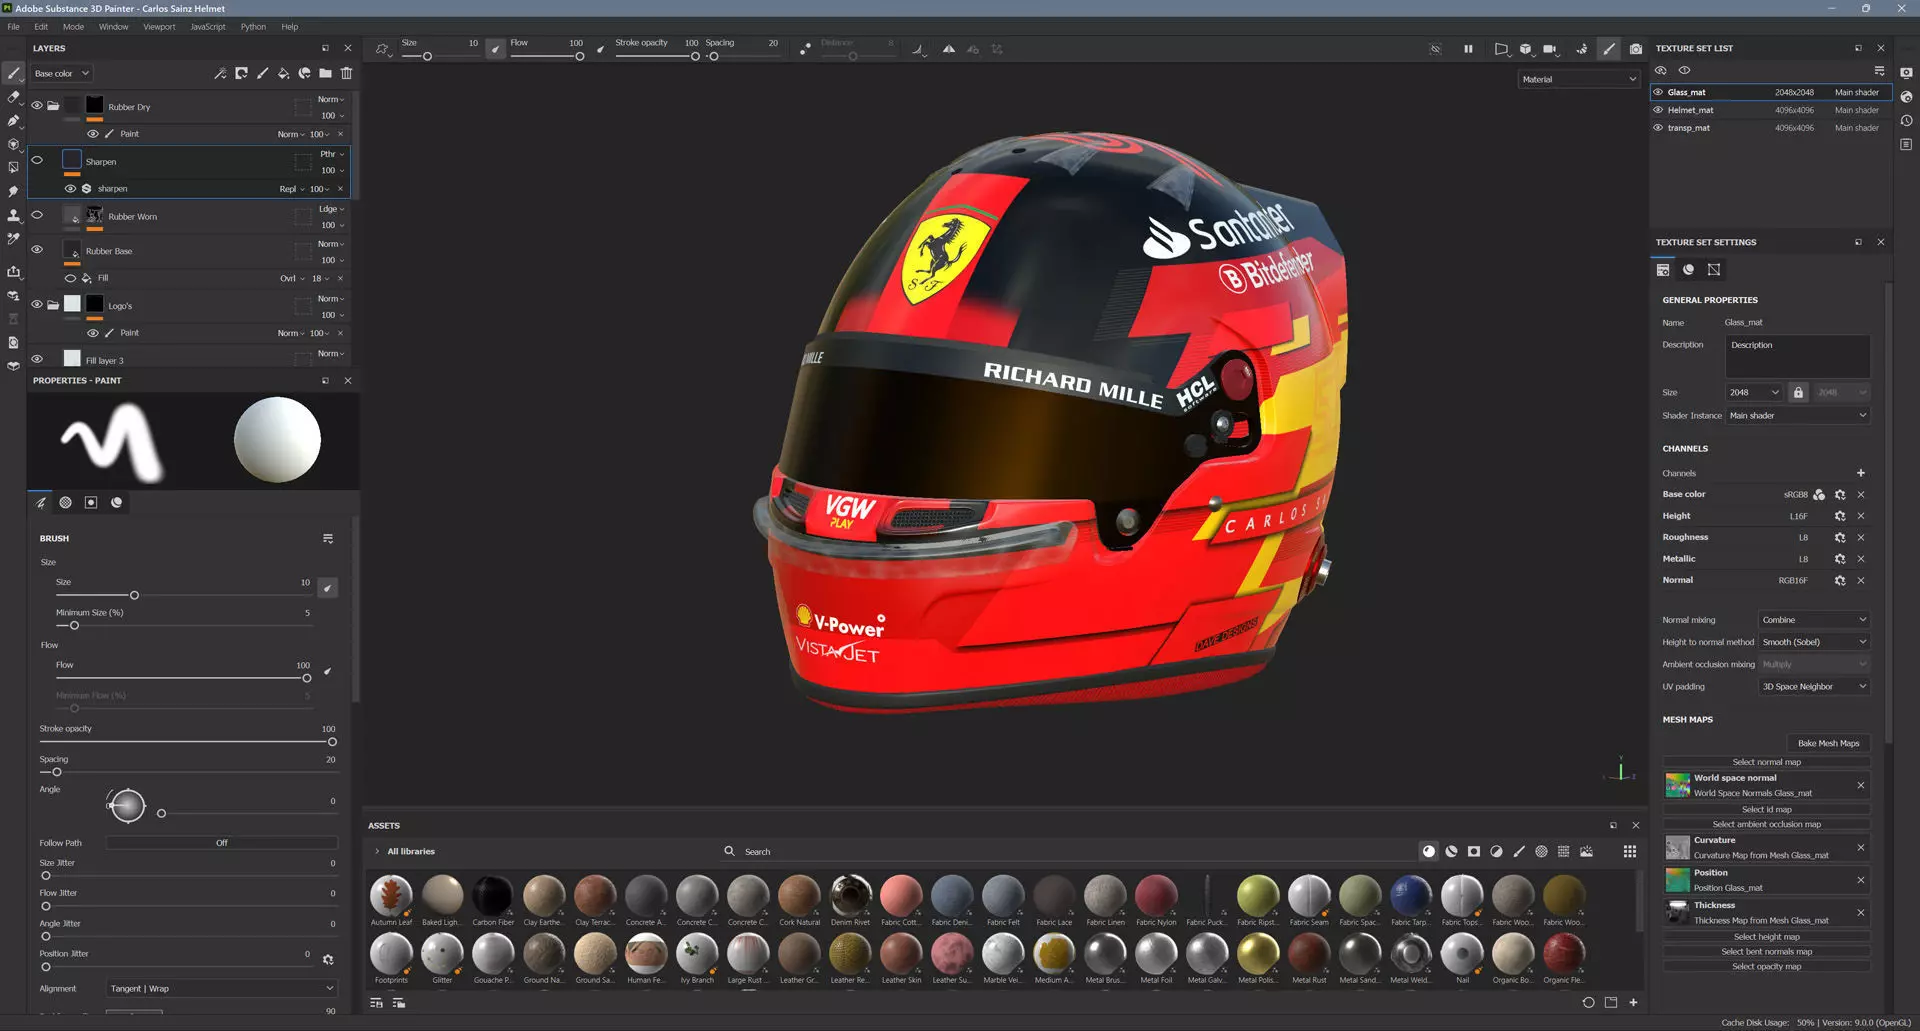
Task: Pause the engine computation in viewport toolbar
Action: [x=1468, y=48]
